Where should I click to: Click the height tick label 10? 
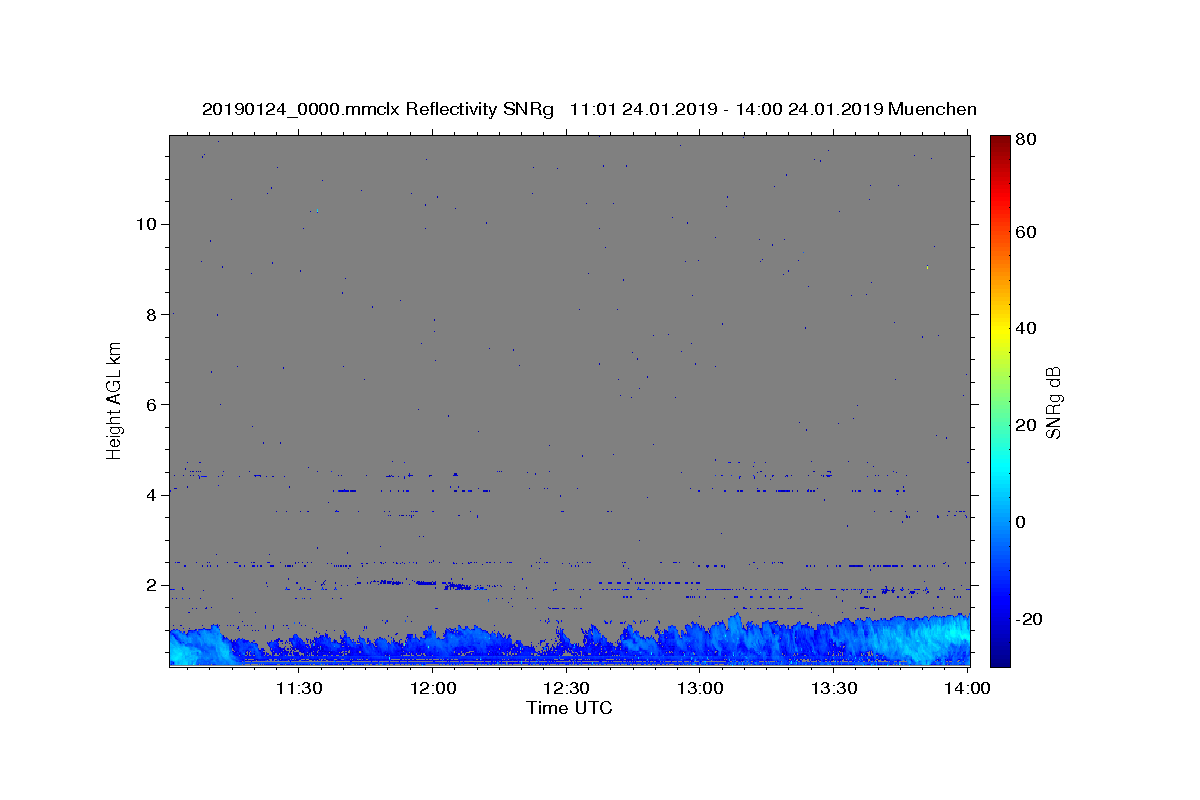point(147,224)
